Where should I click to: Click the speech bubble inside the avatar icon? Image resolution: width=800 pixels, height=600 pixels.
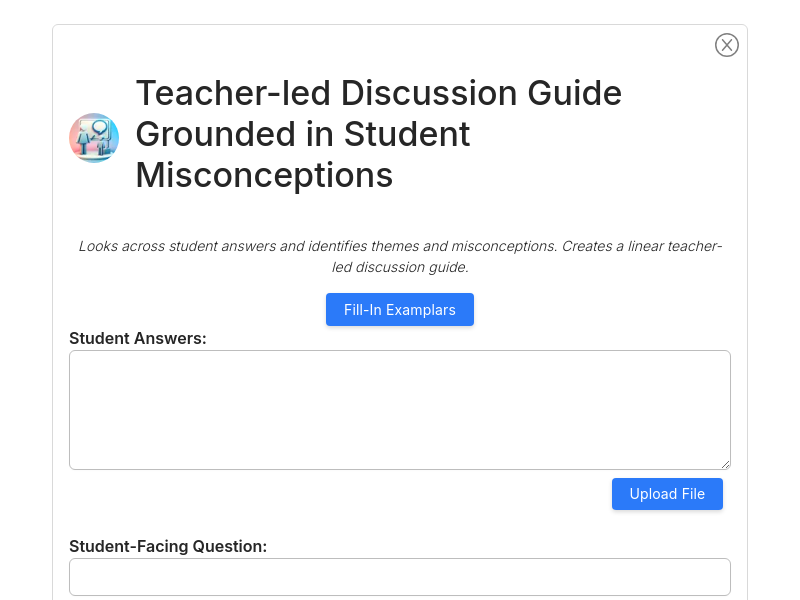(x=100, y=128)
